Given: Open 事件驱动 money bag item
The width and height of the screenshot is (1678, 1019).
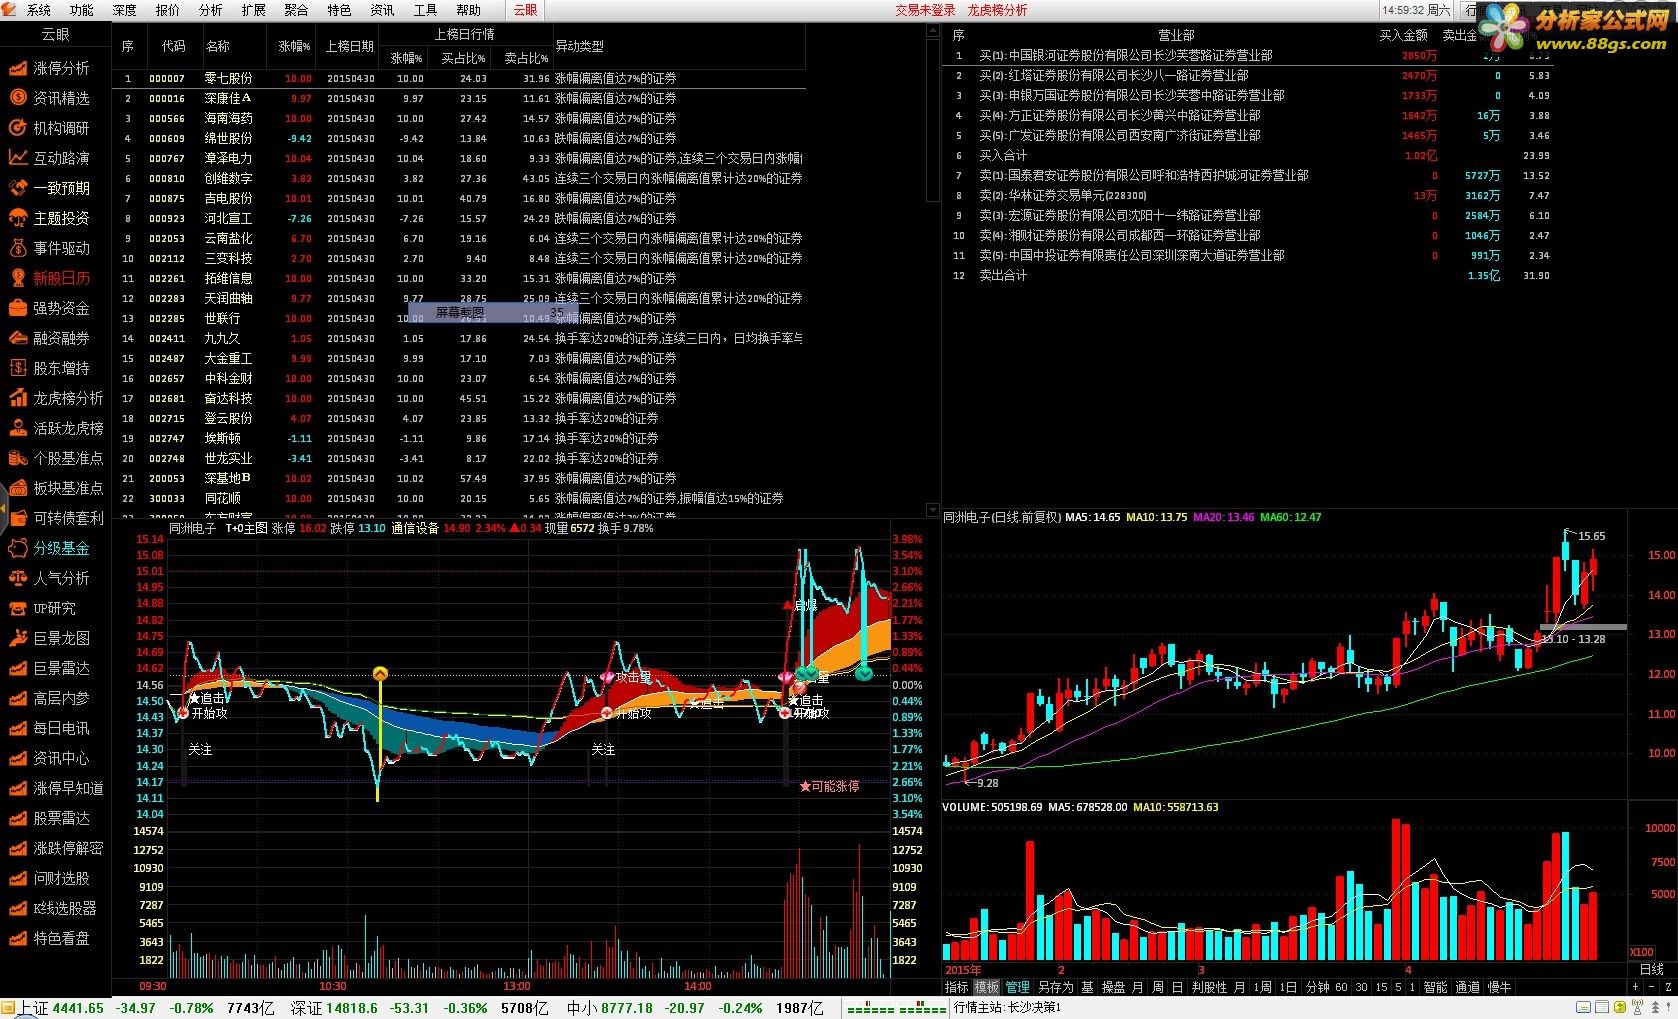Looking at the screenshot, I should tap(50, 248).
